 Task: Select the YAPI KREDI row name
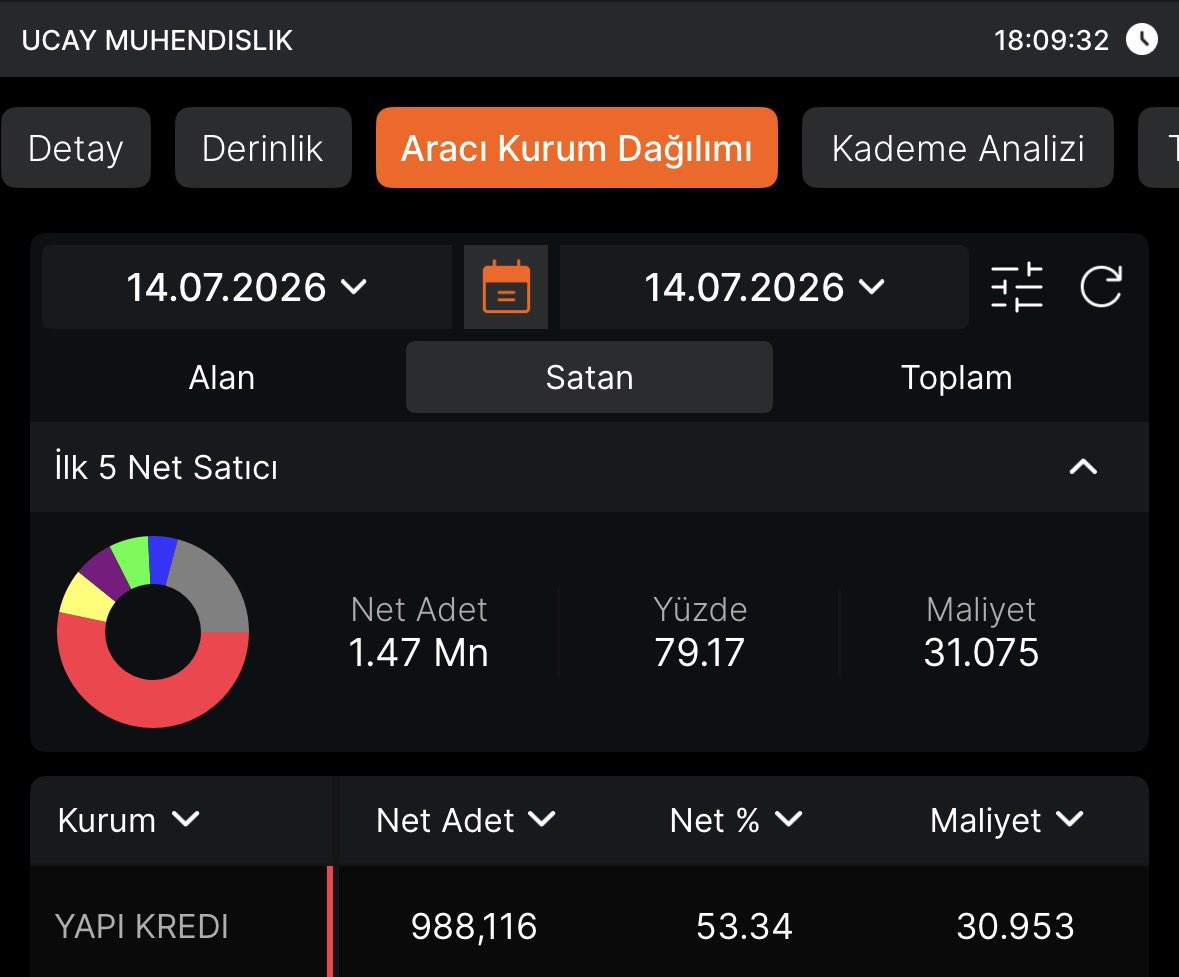coord(141,926)
